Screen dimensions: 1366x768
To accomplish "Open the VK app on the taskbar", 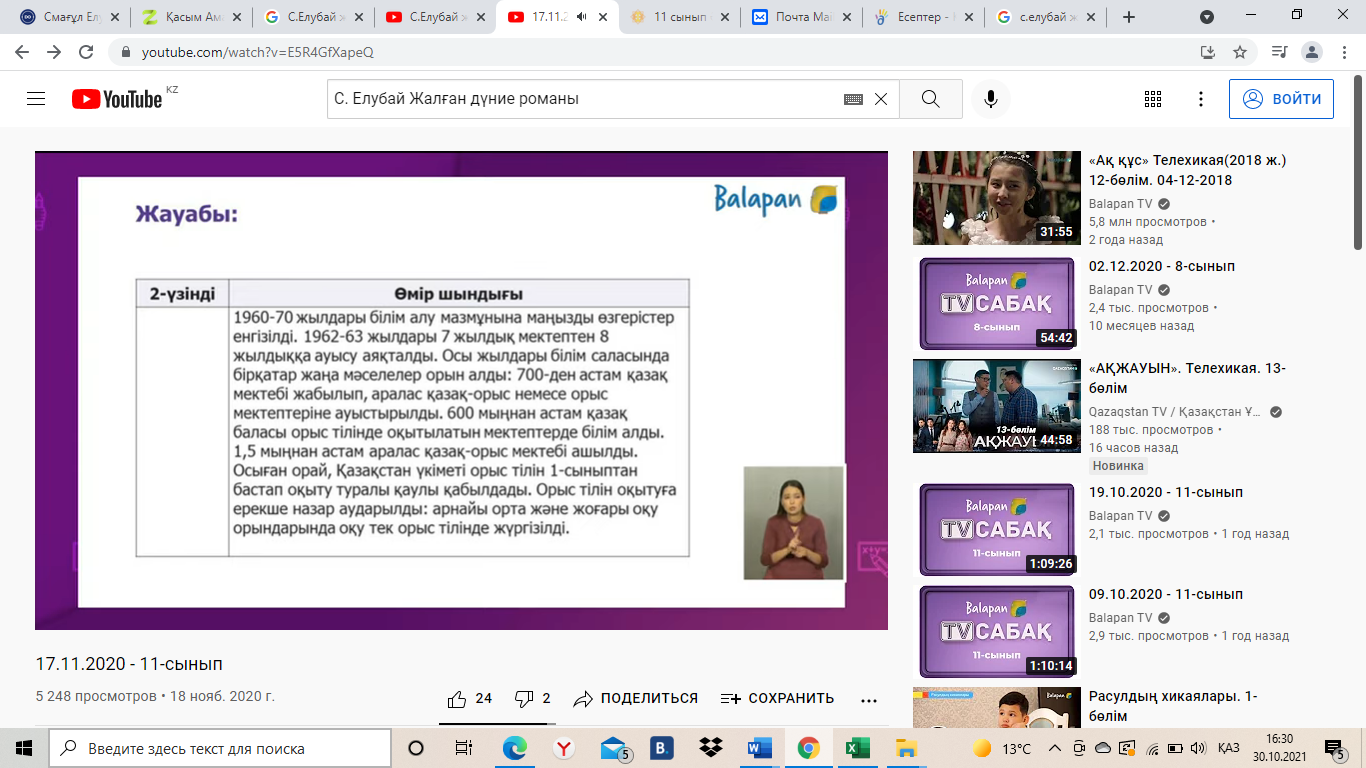I will [662, 748].
